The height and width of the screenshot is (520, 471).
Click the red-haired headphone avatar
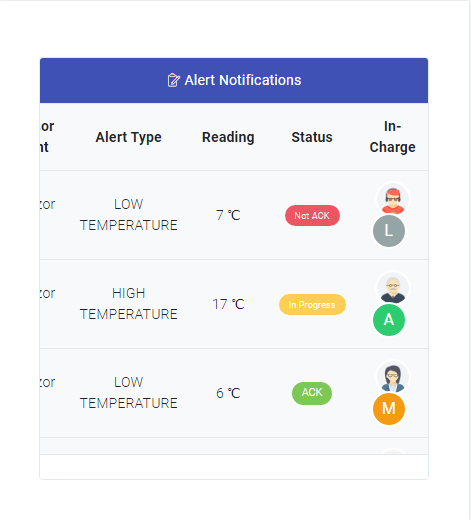(393, 199)
